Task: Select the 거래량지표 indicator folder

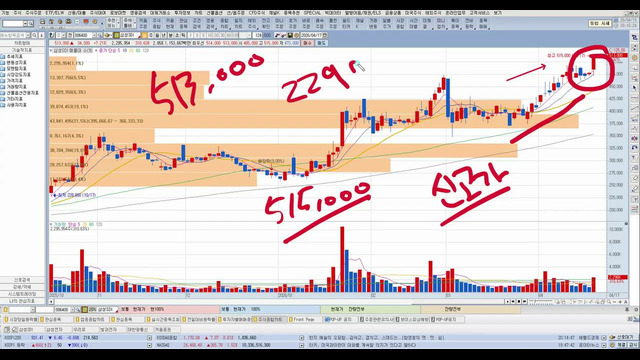Action: coord(13,87)
